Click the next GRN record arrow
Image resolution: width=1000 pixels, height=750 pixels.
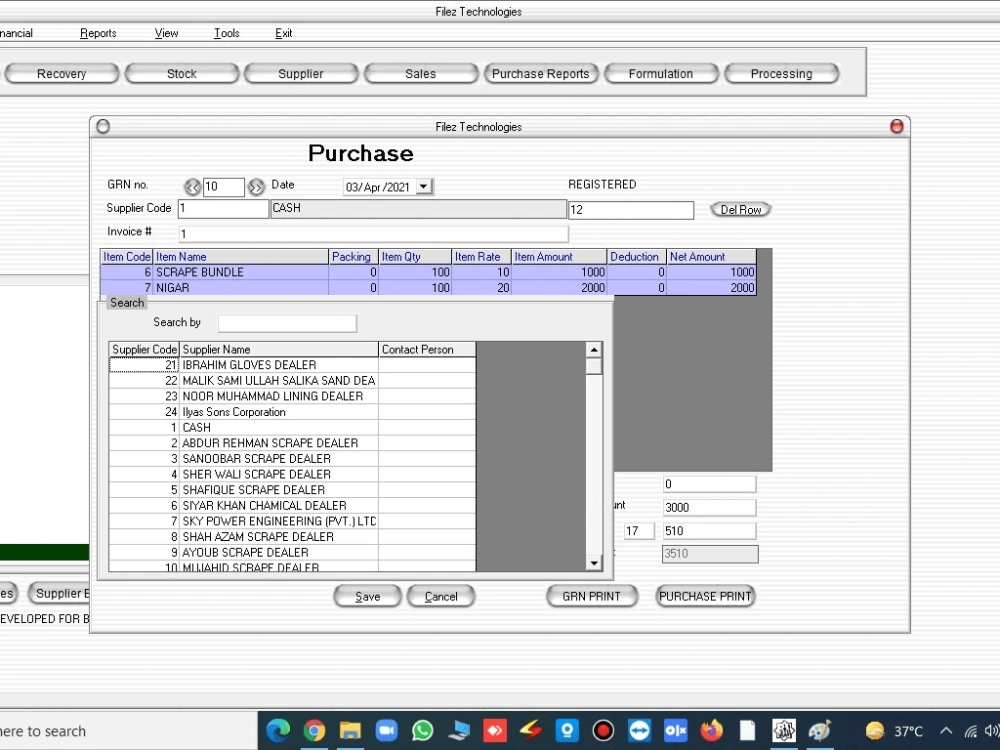256,186
